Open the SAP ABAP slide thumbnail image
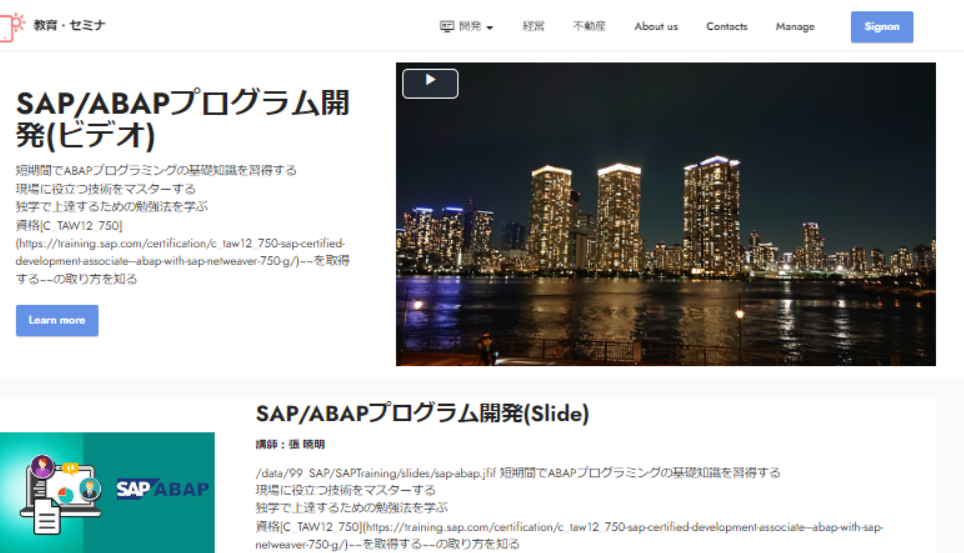Image resolution: width=964 pixels, height=553 pixels. point(107,492)
